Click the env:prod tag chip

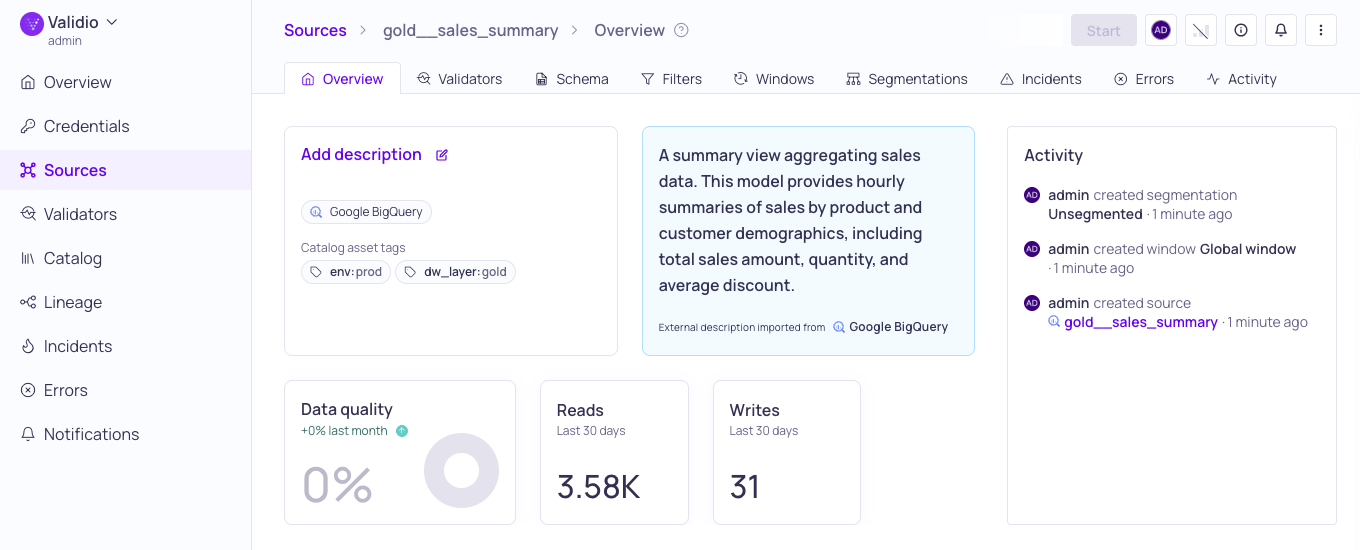pos(346,272)
